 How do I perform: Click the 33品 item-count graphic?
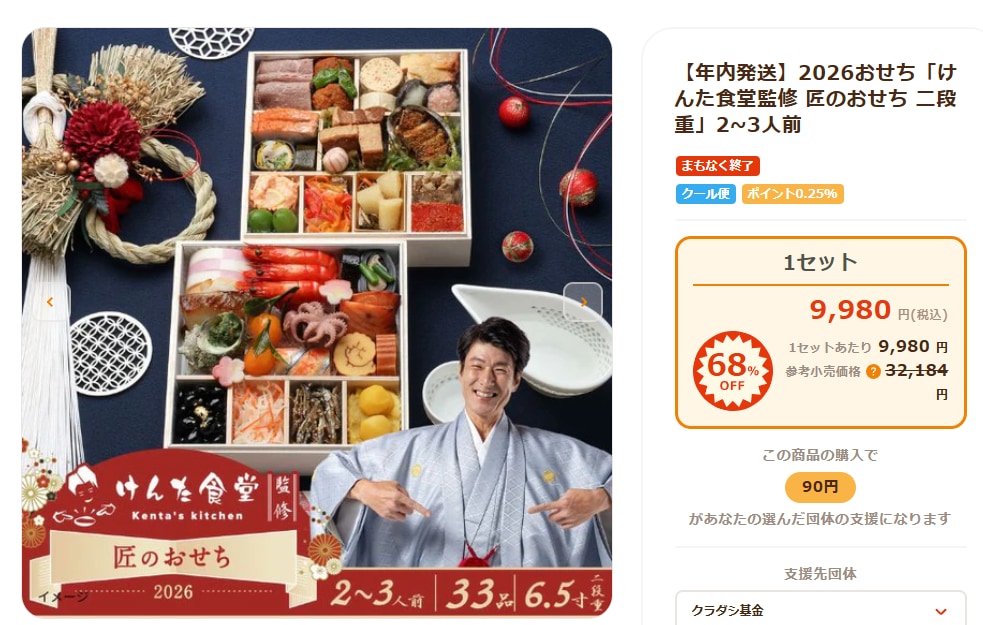[479, 594]
